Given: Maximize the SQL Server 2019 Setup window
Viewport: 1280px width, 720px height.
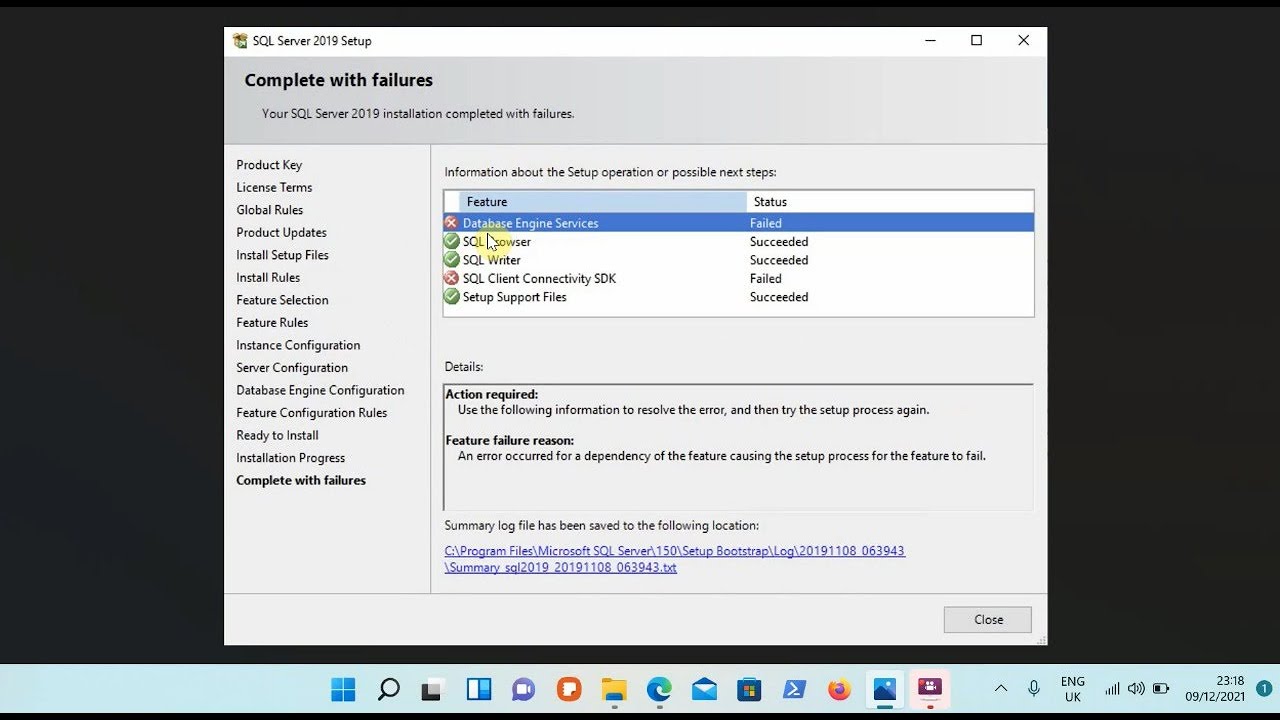Looking at the screenshot, I should 977,41.
